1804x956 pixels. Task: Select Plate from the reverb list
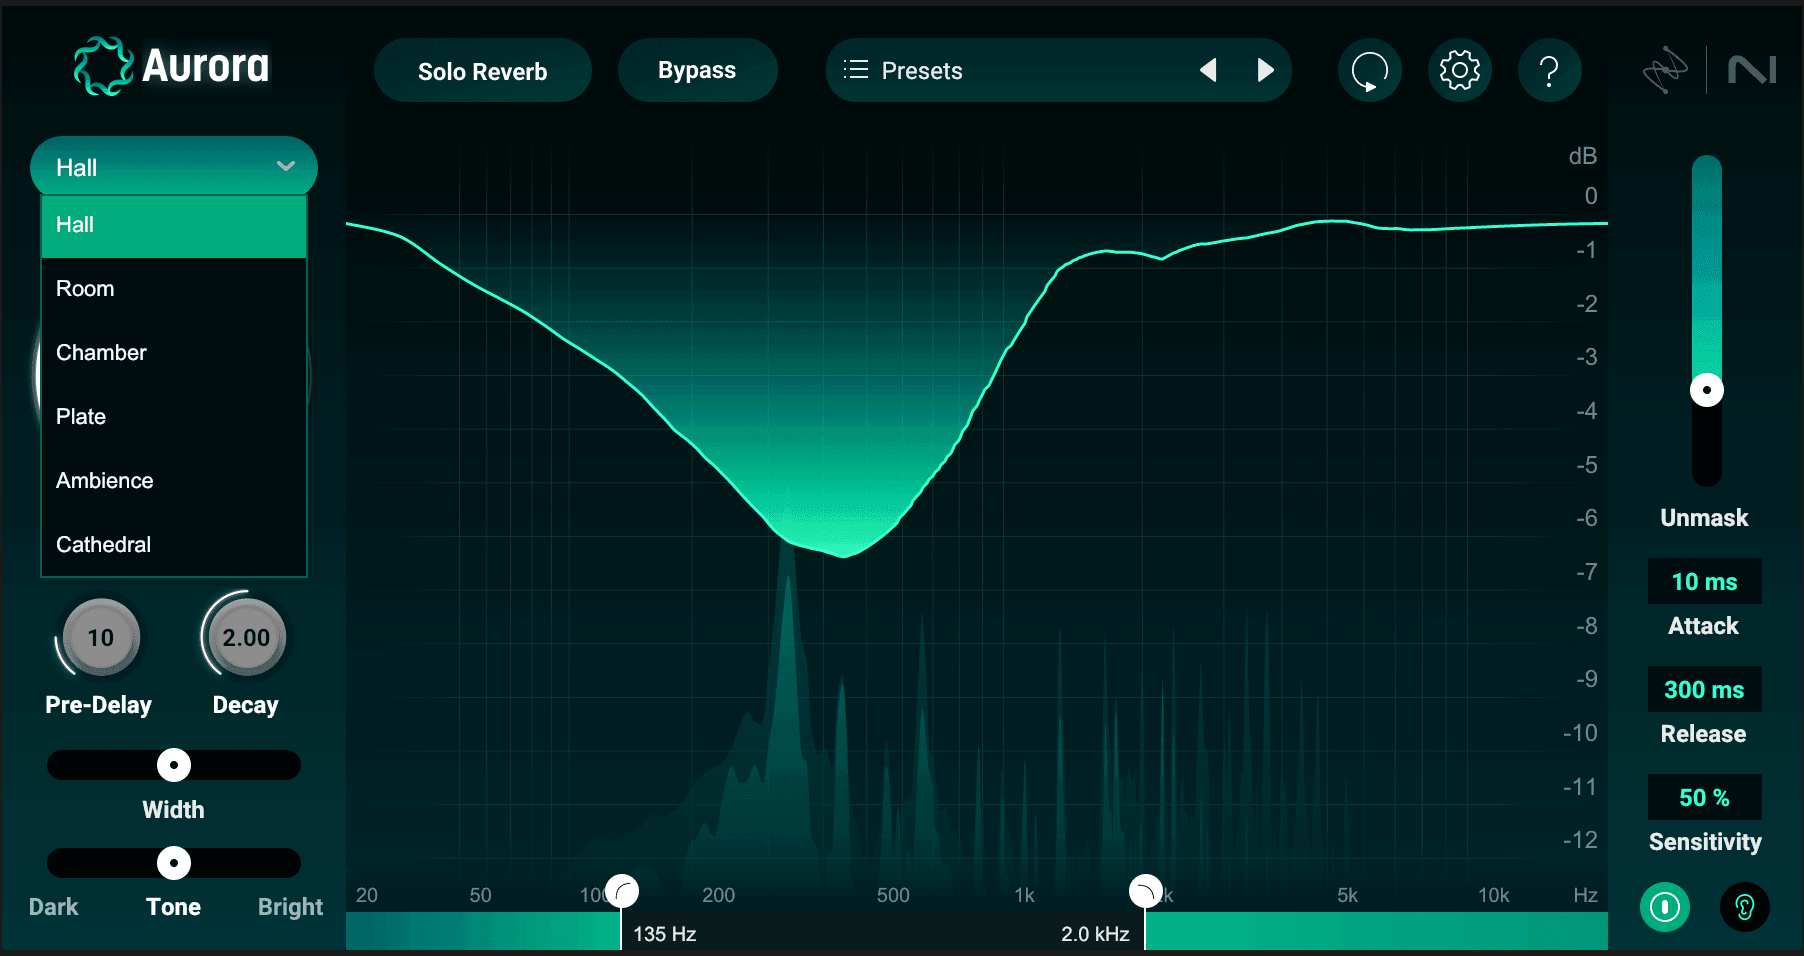tap(174, 417)
